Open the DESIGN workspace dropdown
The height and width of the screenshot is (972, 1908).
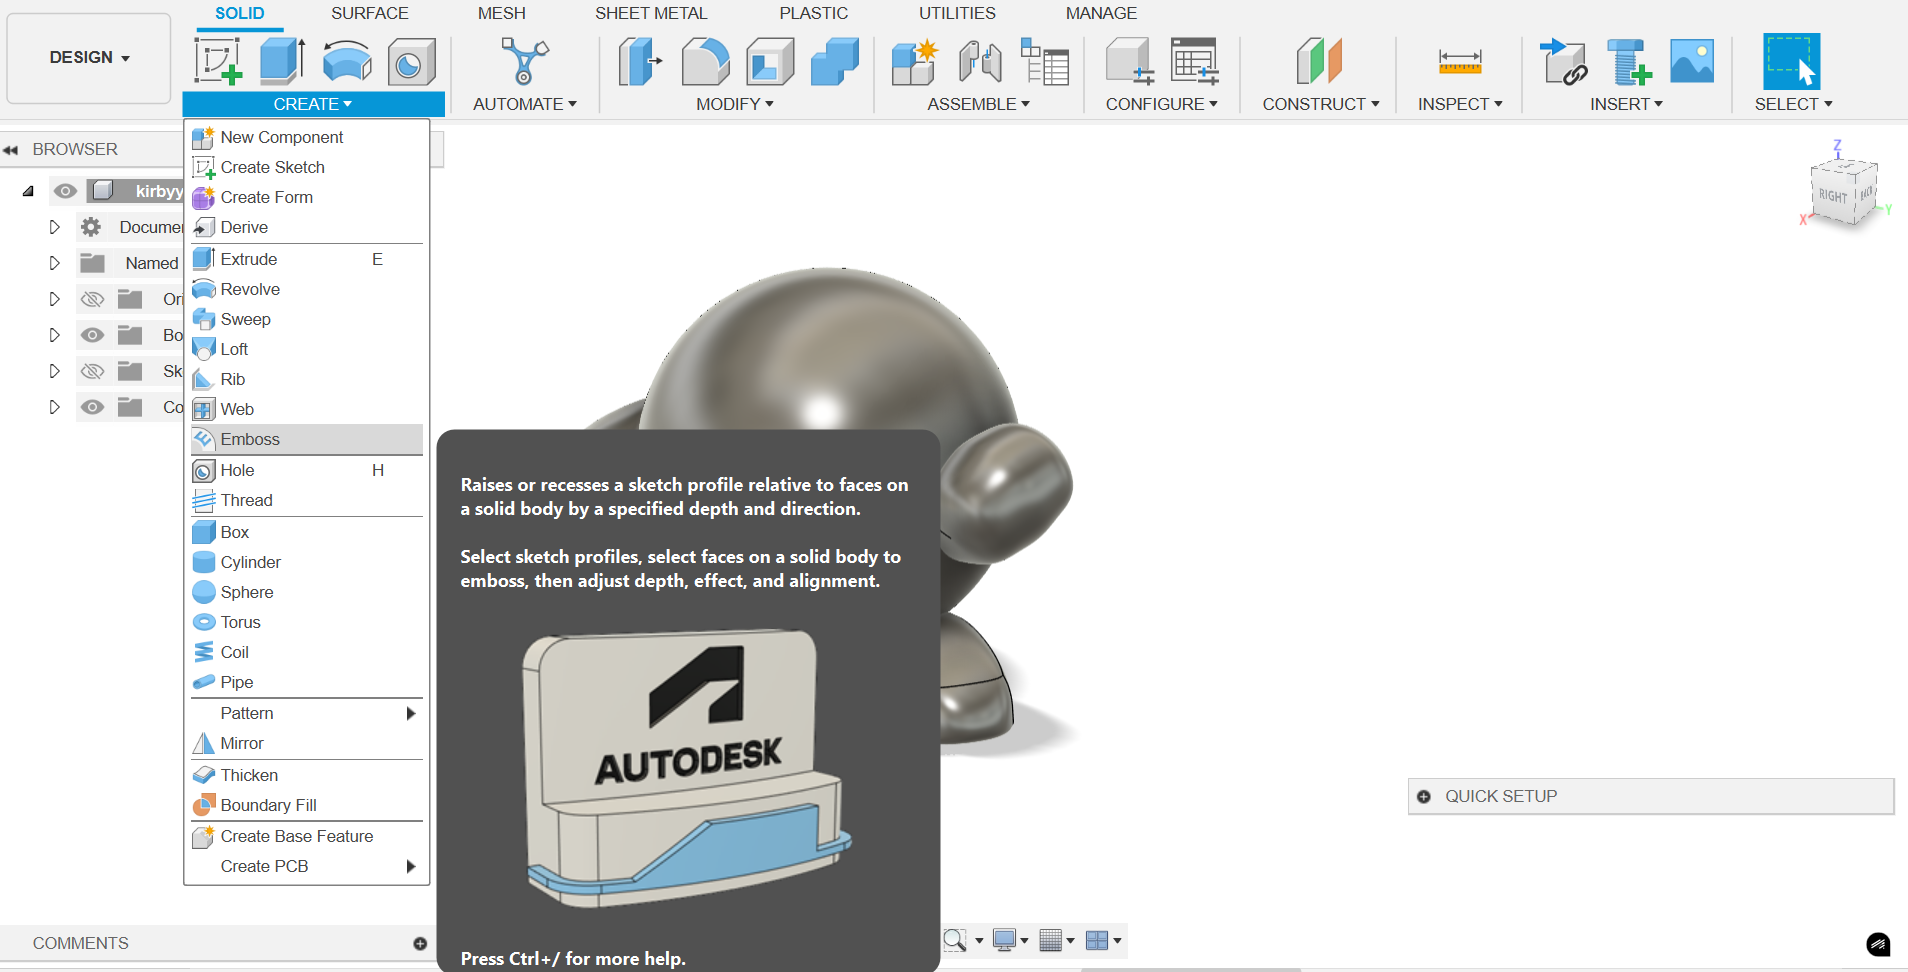pos(89,58)
